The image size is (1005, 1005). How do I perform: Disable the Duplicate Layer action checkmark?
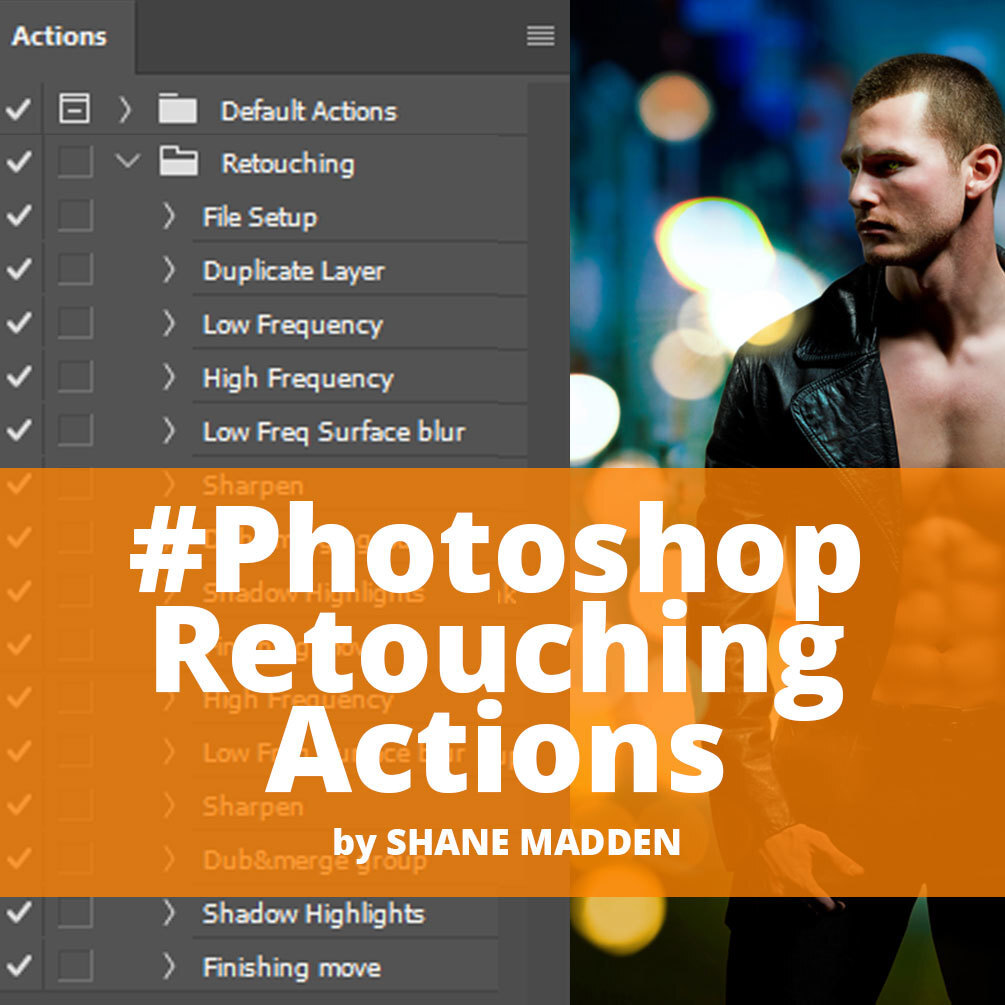pos(19,269)
